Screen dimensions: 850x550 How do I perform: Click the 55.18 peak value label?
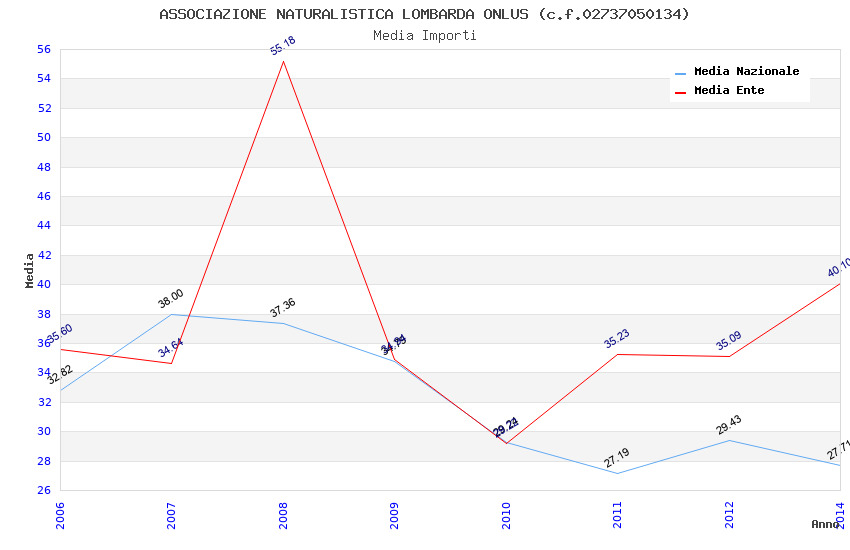283,45
